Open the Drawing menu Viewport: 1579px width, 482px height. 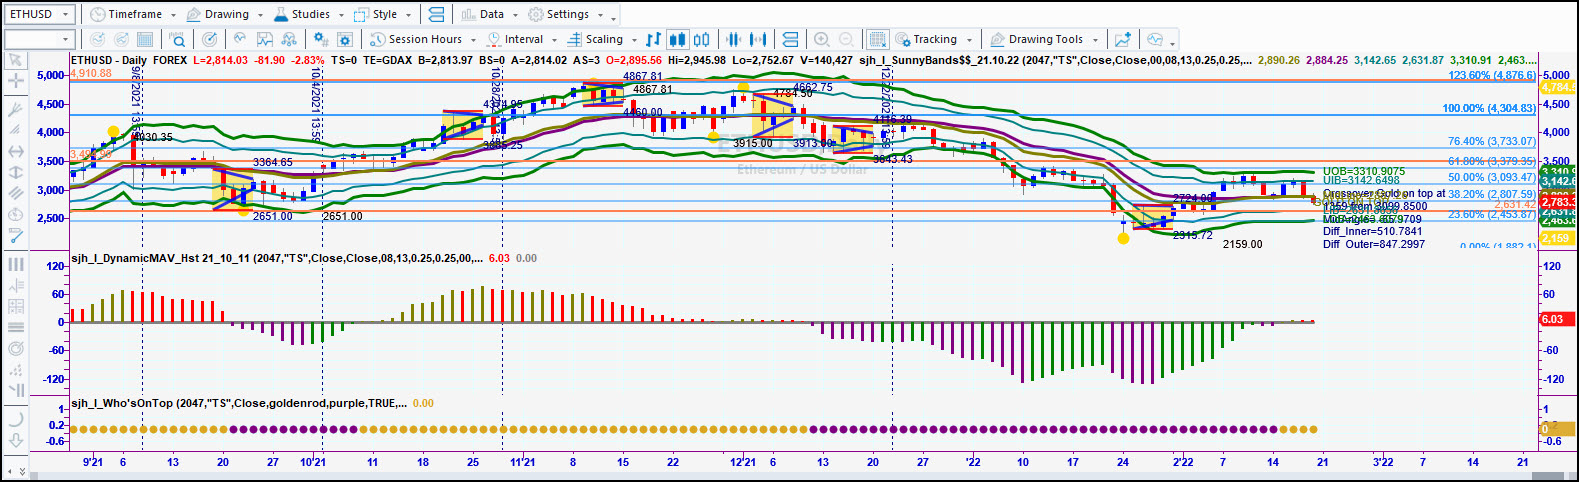(x=224, y=14)
